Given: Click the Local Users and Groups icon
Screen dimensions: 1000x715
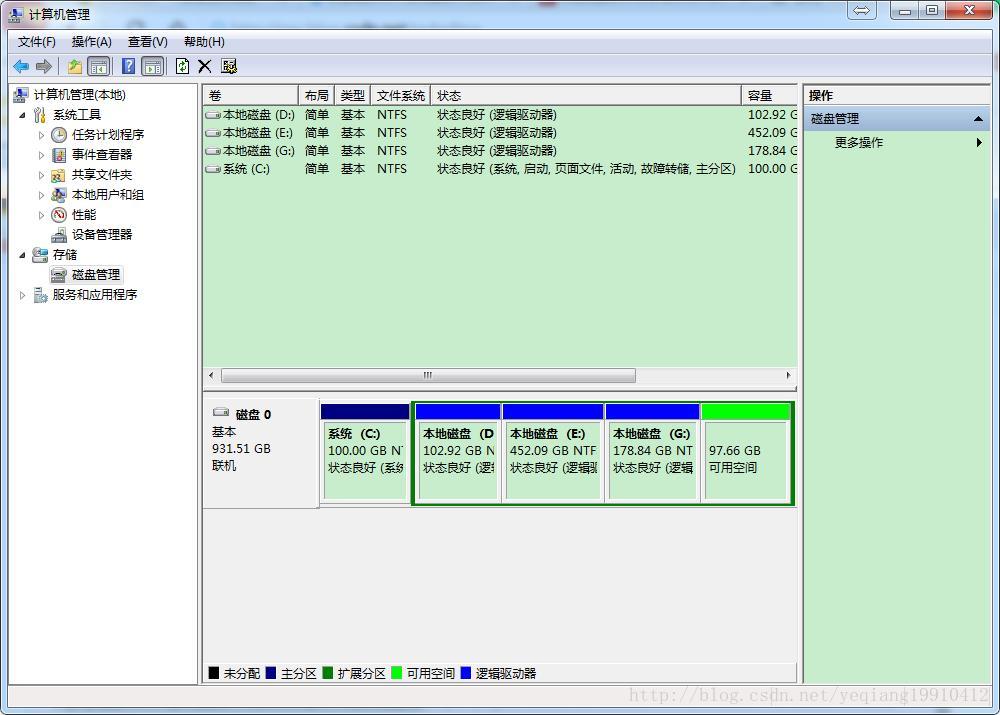Looking at the screenshot, I should [59, 195].
